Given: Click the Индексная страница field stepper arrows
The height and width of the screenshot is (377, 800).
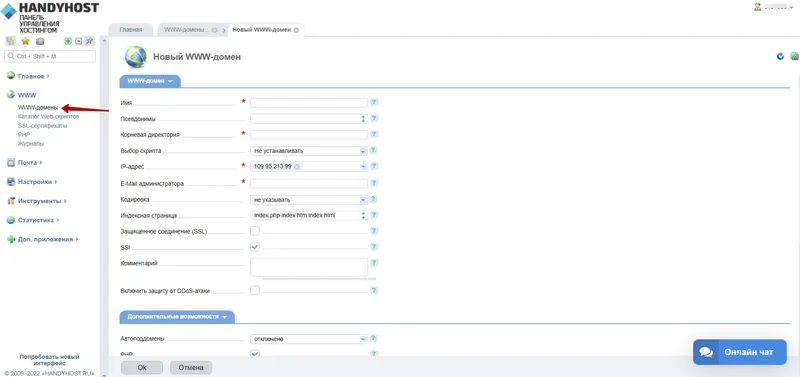Looking at the screenshot, I should point(363,215).
